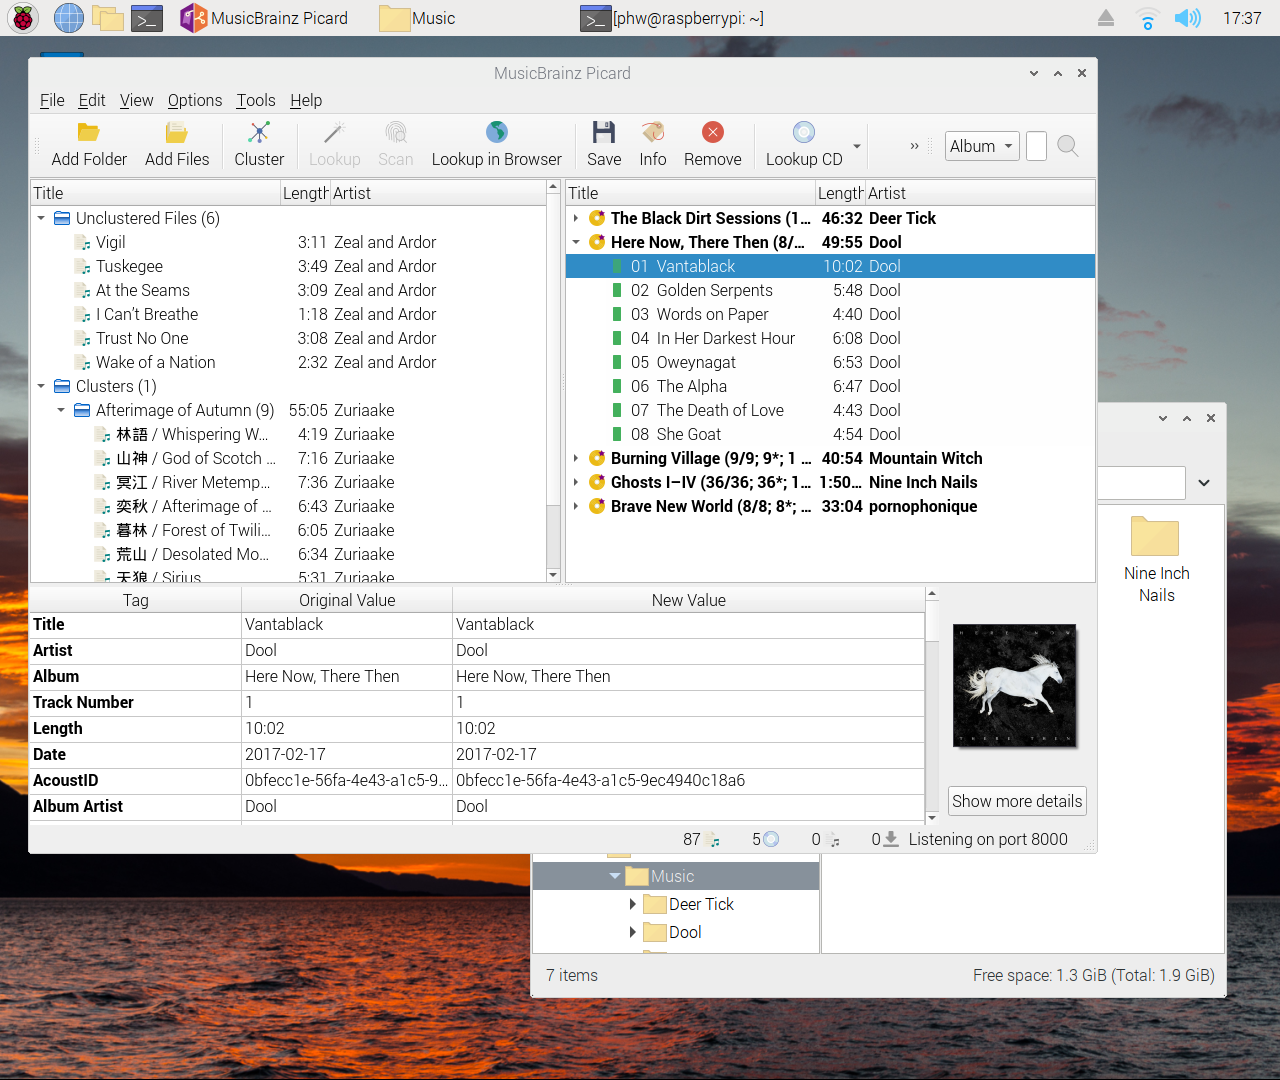Expand the Dool folder in file manager

pyautogui.click(x=632, y=932)
